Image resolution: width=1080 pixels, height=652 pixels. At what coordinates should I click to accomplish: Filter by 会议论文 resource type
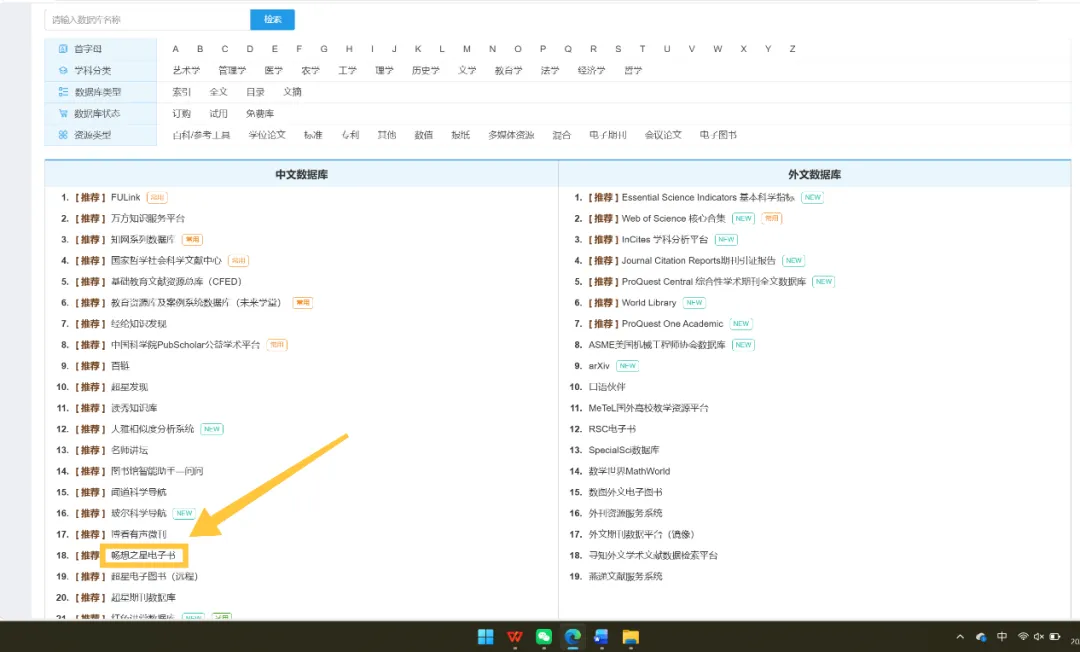tap(663, 135)
